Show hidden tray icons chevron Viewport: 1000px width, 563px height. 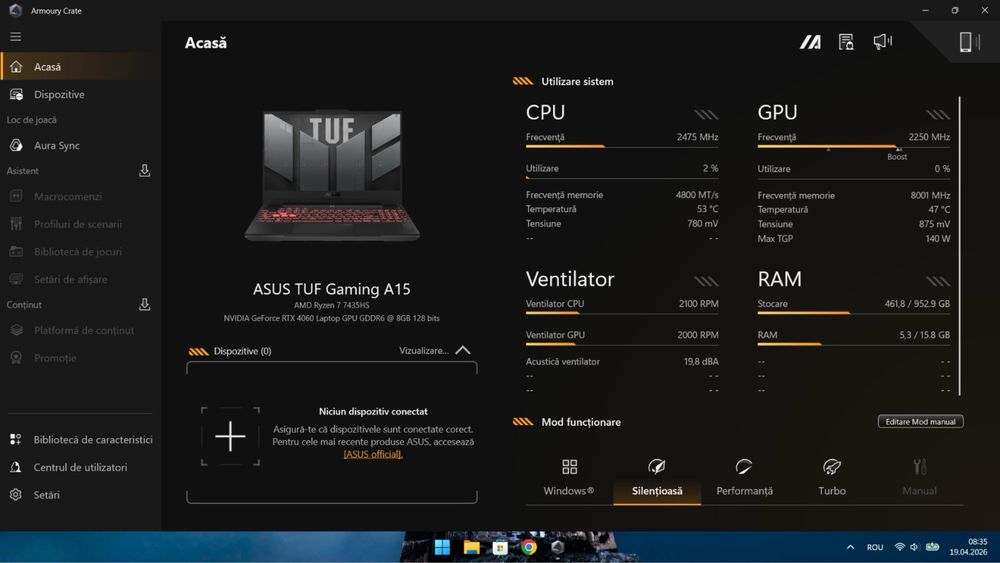(850, 547)
